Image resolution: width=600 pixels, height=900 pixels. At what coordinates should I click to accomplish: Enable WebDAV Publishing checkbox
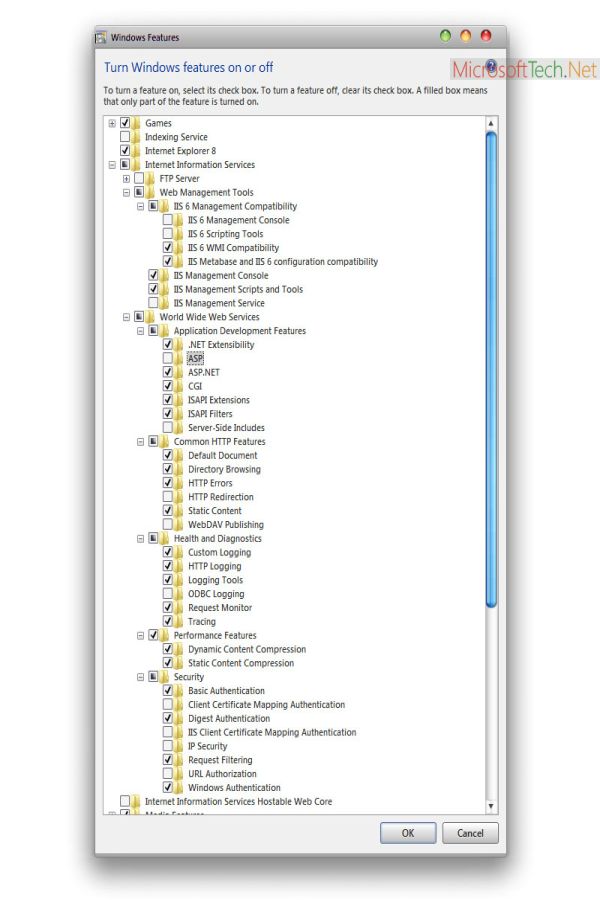(168, 524)
